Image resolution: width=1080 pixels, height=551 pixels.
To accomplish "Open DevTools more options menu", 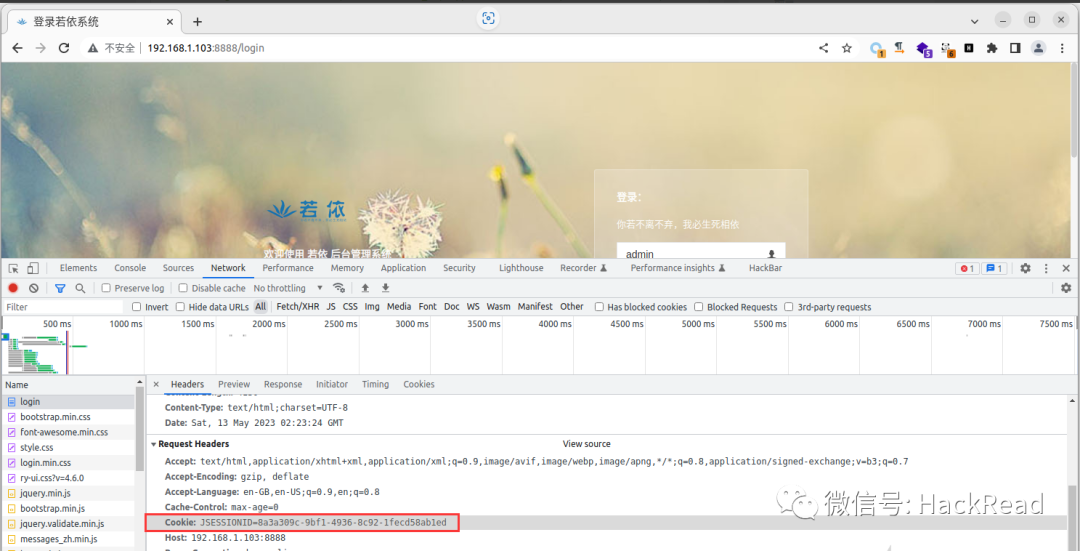I will click(1046, 268).
